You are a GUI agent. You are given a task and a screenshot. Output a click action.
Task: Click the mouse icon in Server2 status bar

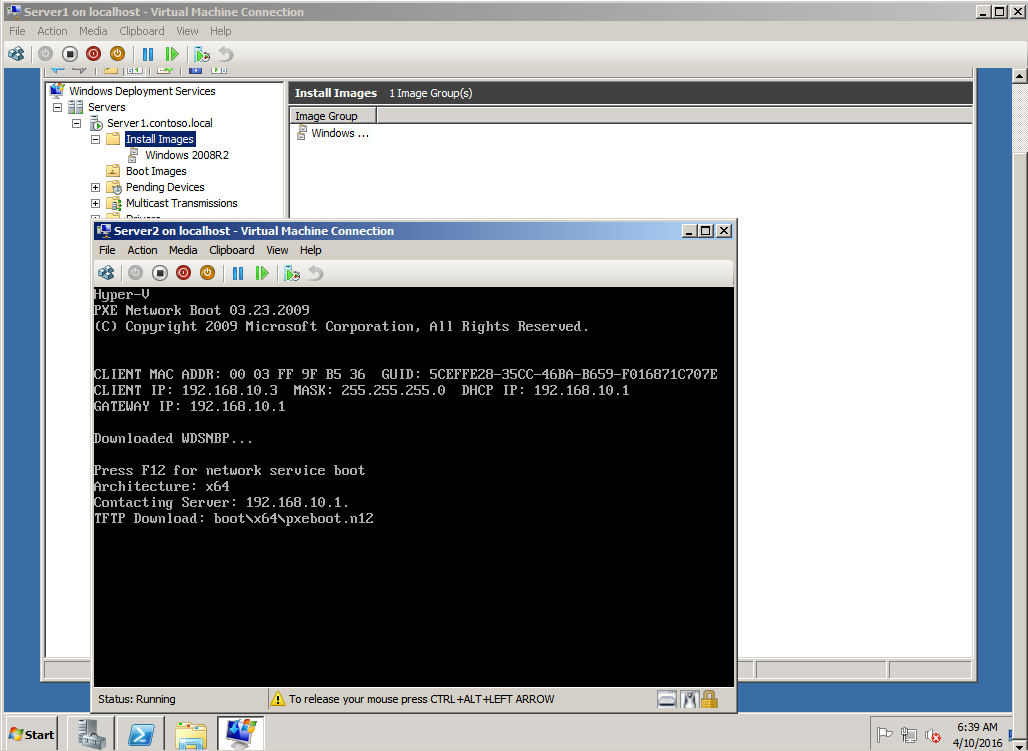pyautogui.click(x=688, y=699)
